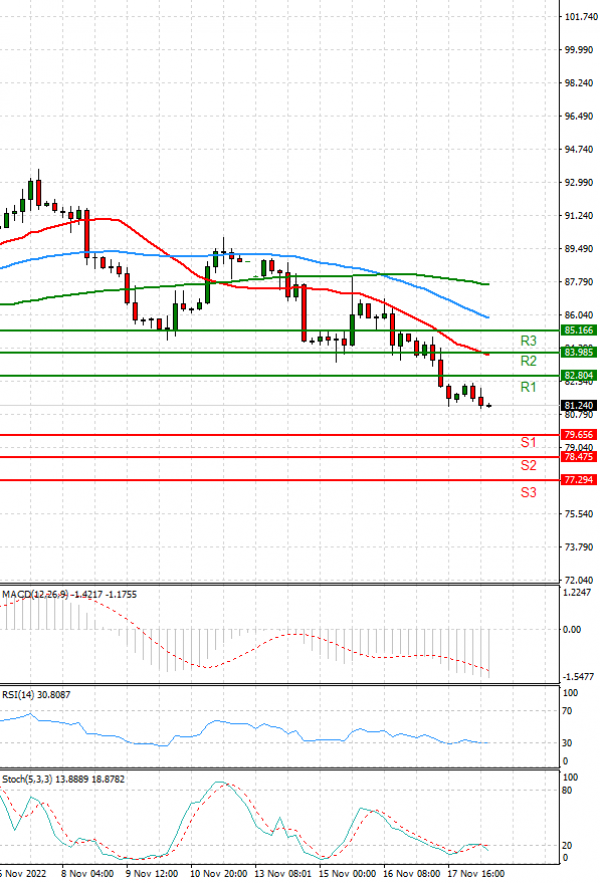Click the 87.790 price axis value
Image resolution: width=600 pixels, height=883 pixels.
579,282
